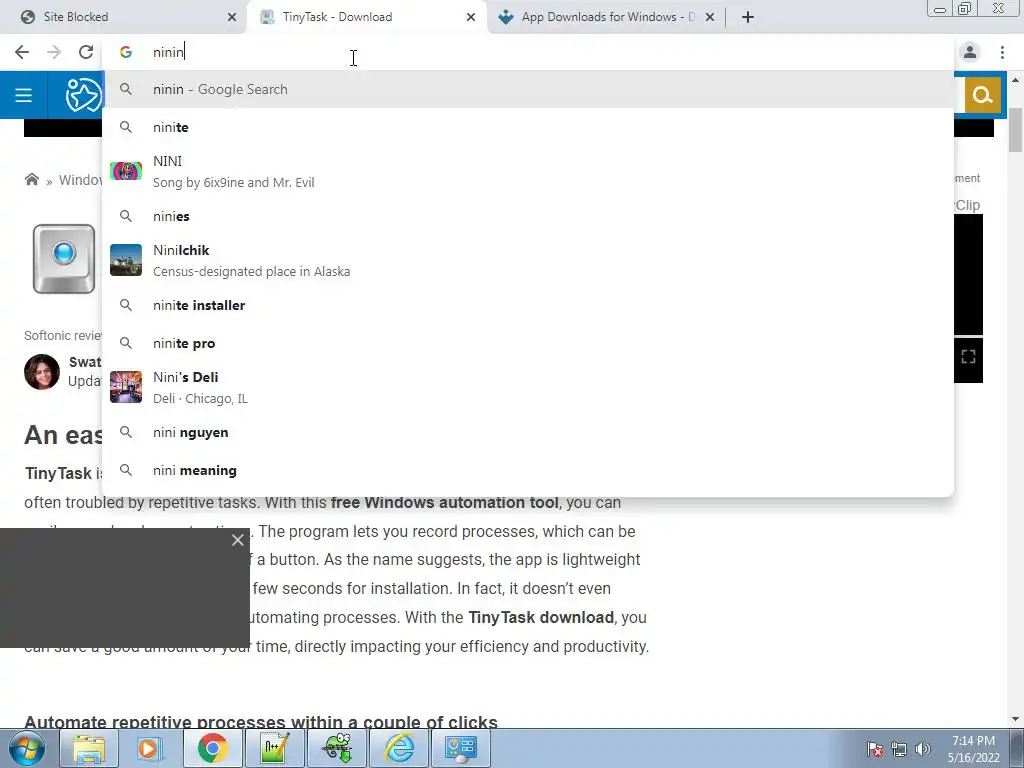Reload the current page
The width and height of the screenshot is (1024, 768).
(x=86, y=52)
